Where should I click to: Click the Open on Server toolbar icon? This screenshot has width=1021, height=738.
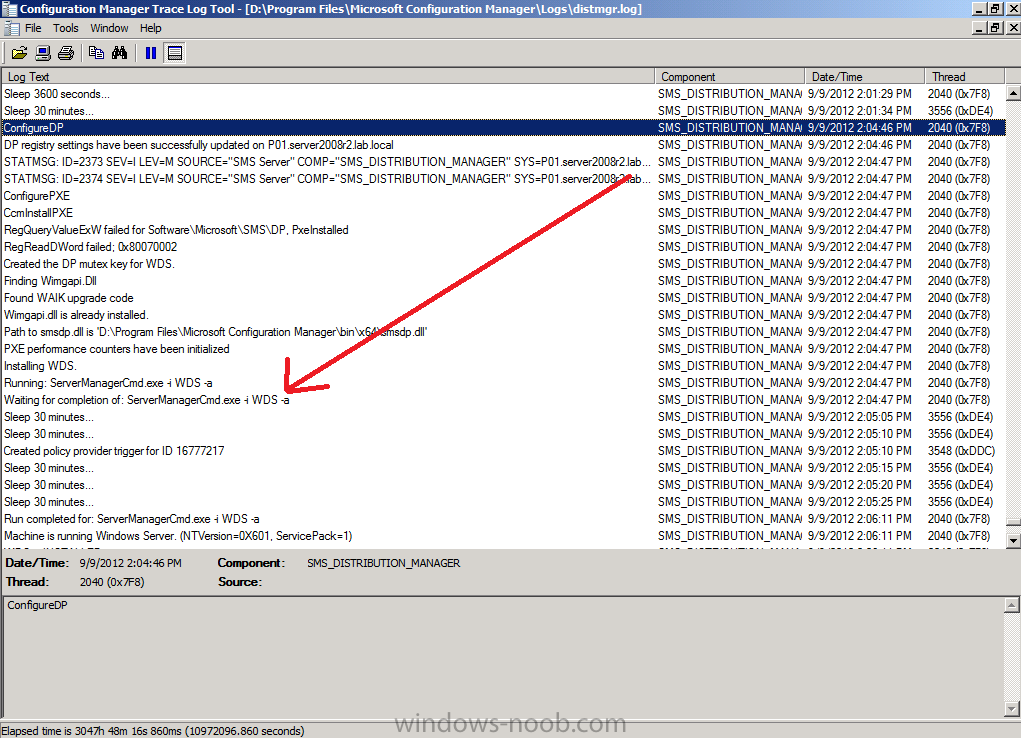[43, 53]
